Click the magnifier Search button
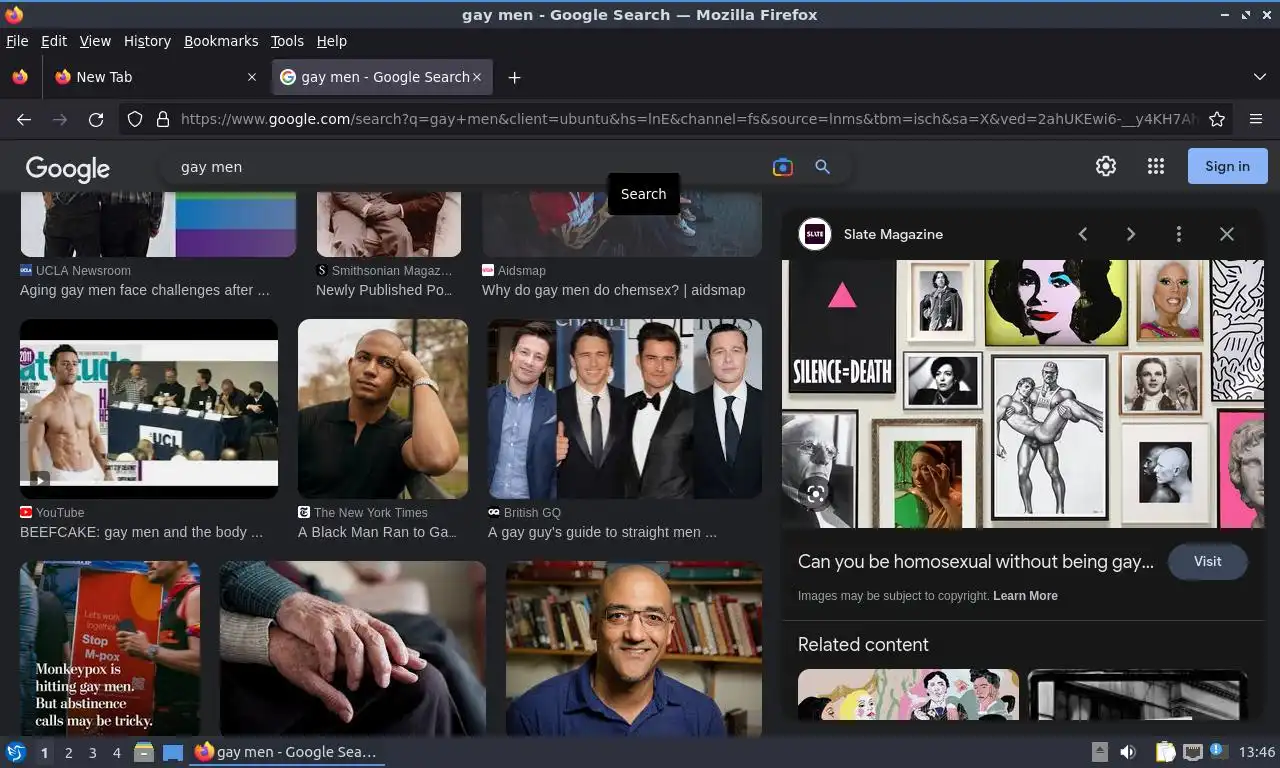Screen dimensions: 1280x768 [822, 167]
